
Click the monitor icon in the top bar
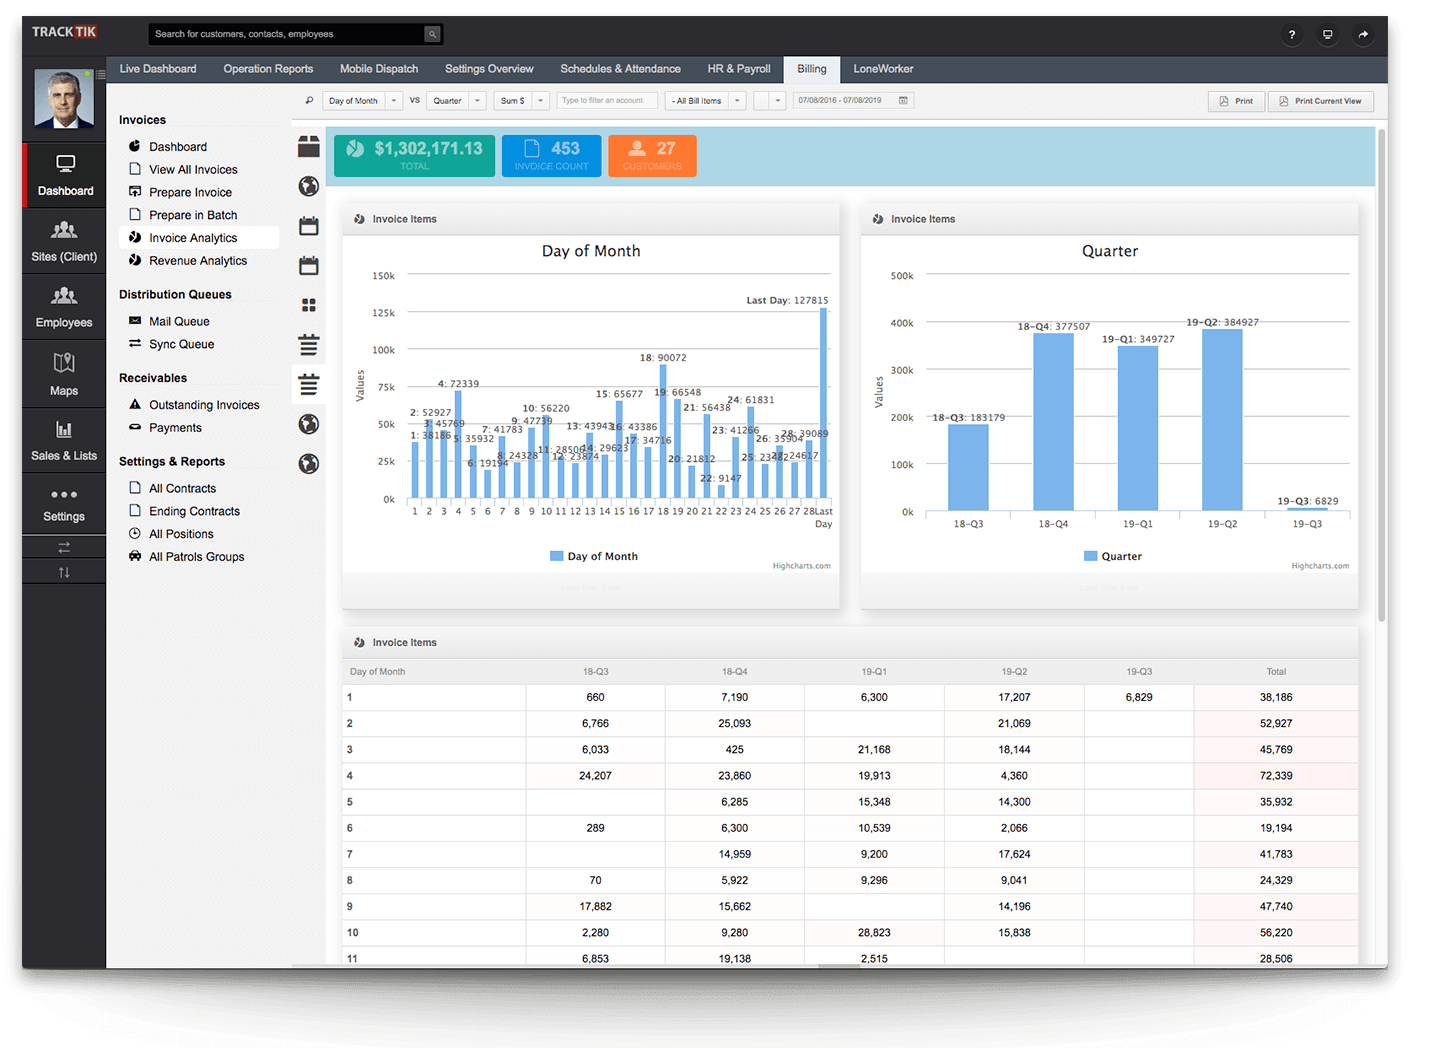coord(1327,34)
